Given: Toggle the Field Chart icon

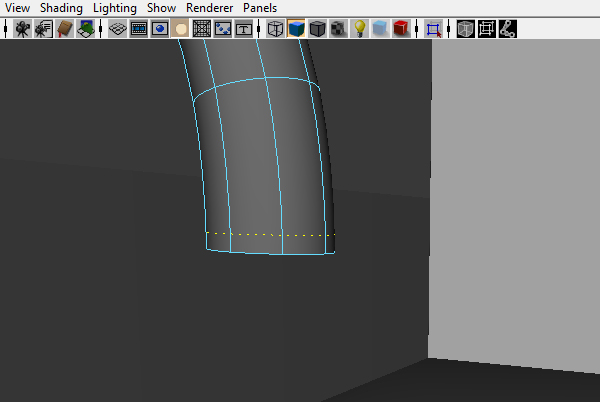Looking at the screenshot, I should [202, 29].
